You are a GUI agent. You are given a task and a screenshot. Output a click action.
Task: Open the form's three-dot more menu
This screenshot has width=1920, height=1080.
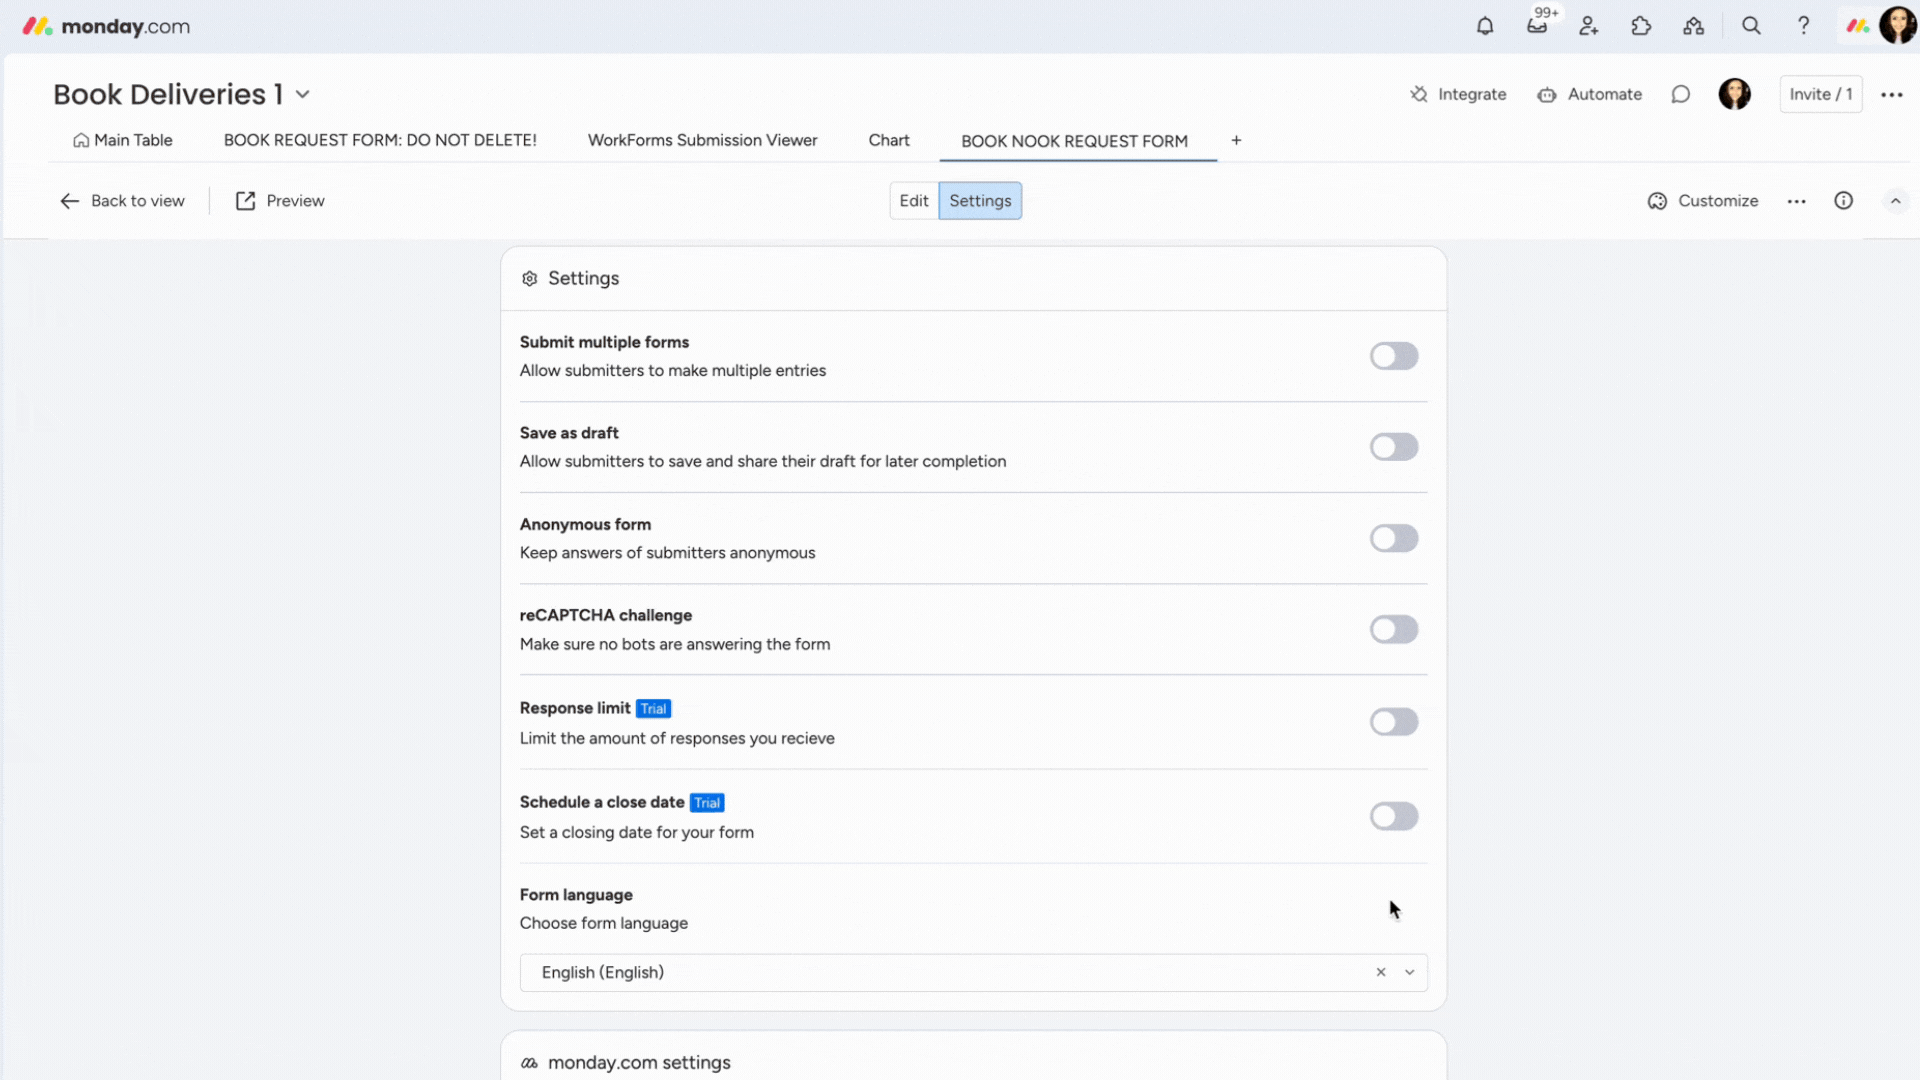(1797, 201)
